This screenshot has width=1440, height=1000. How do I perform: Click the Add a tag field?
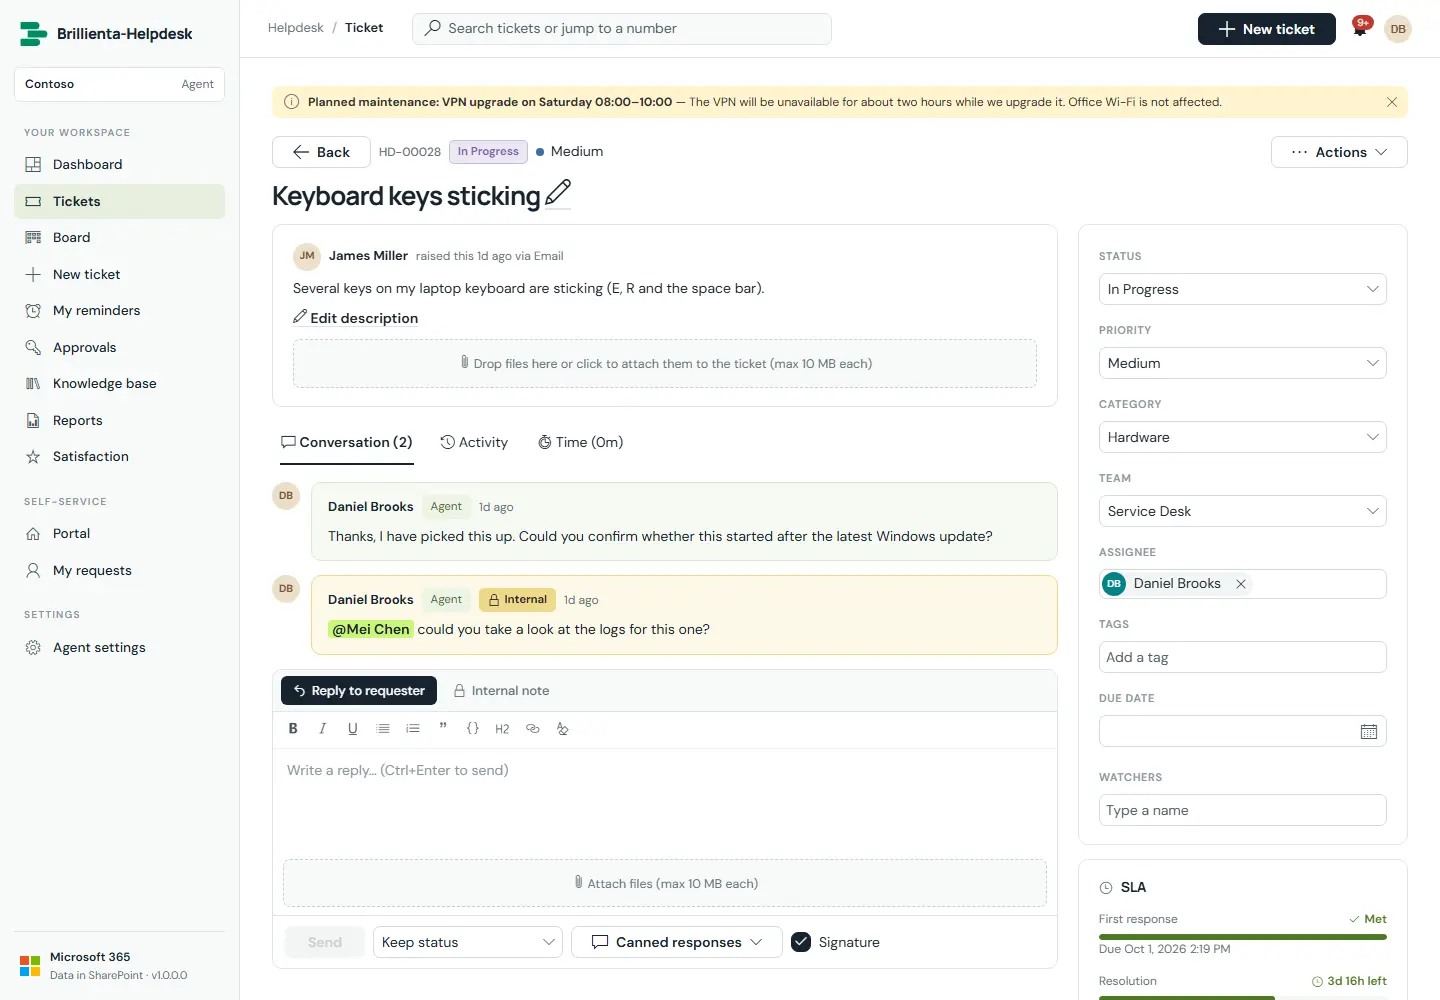point(1243,657)
